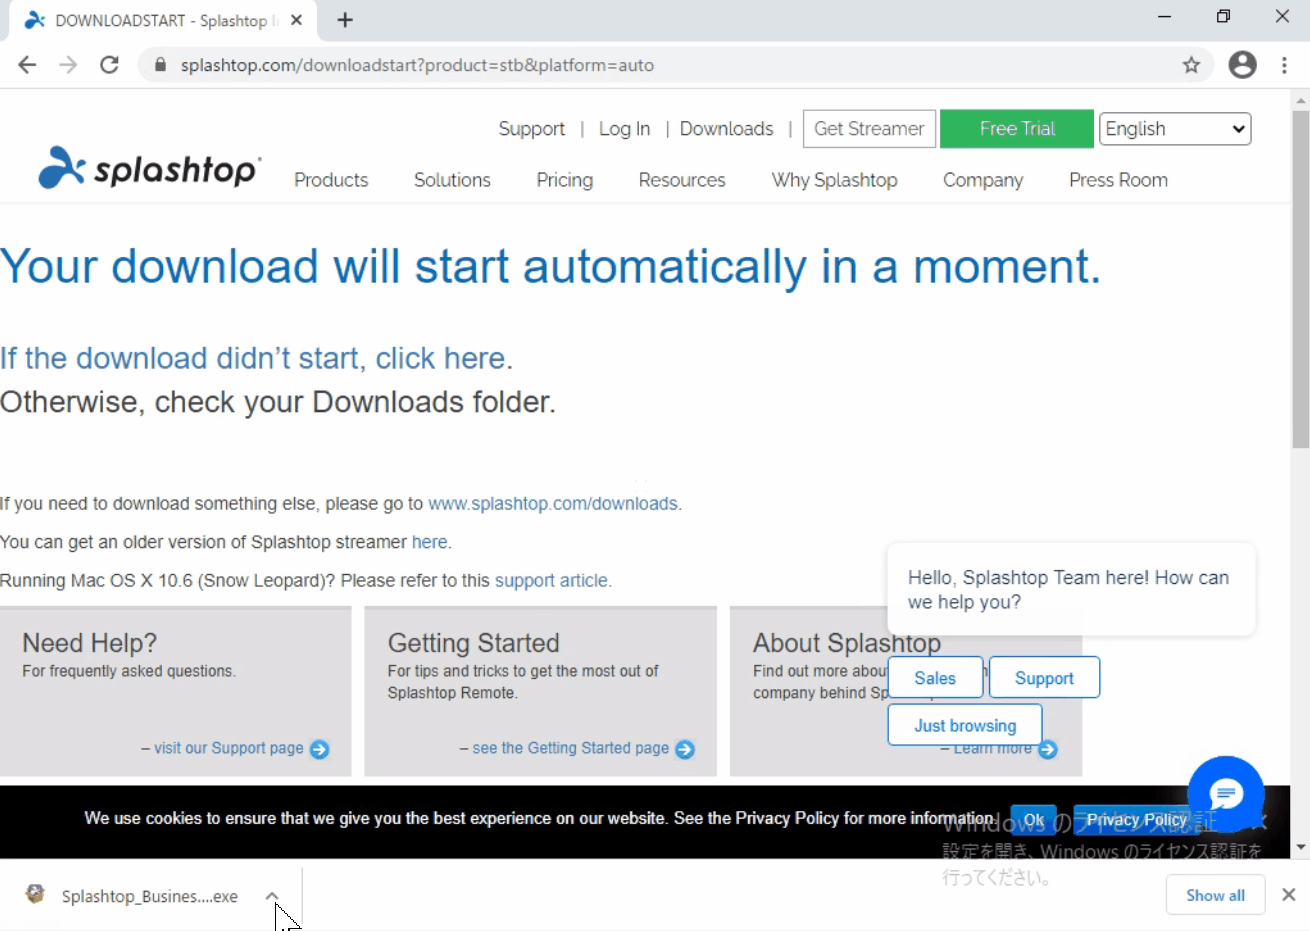The width and height of the screenshot is (1310, 931).
Task: Start the green Free Trial button
Action: point(1017,129)
